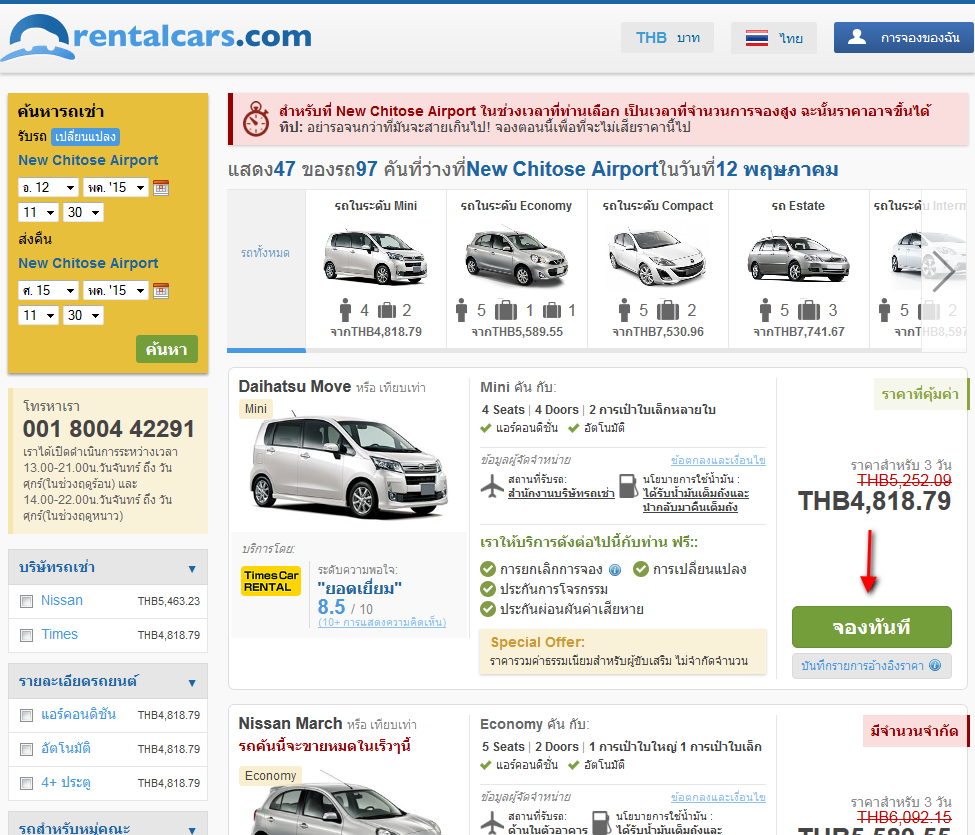This screenshot has width=975, height=835.
Task: Select the all cars tab
Action: pos(266,270)
